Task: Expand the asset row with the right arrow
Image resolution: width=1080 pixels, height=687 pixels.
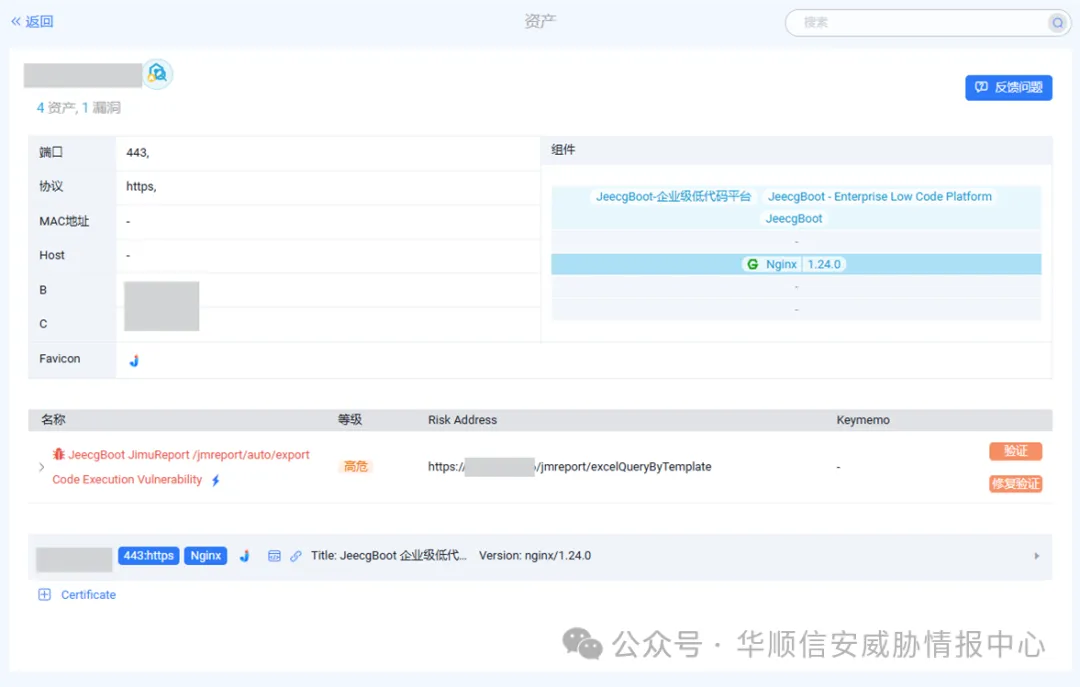Action: (1037, 556)
